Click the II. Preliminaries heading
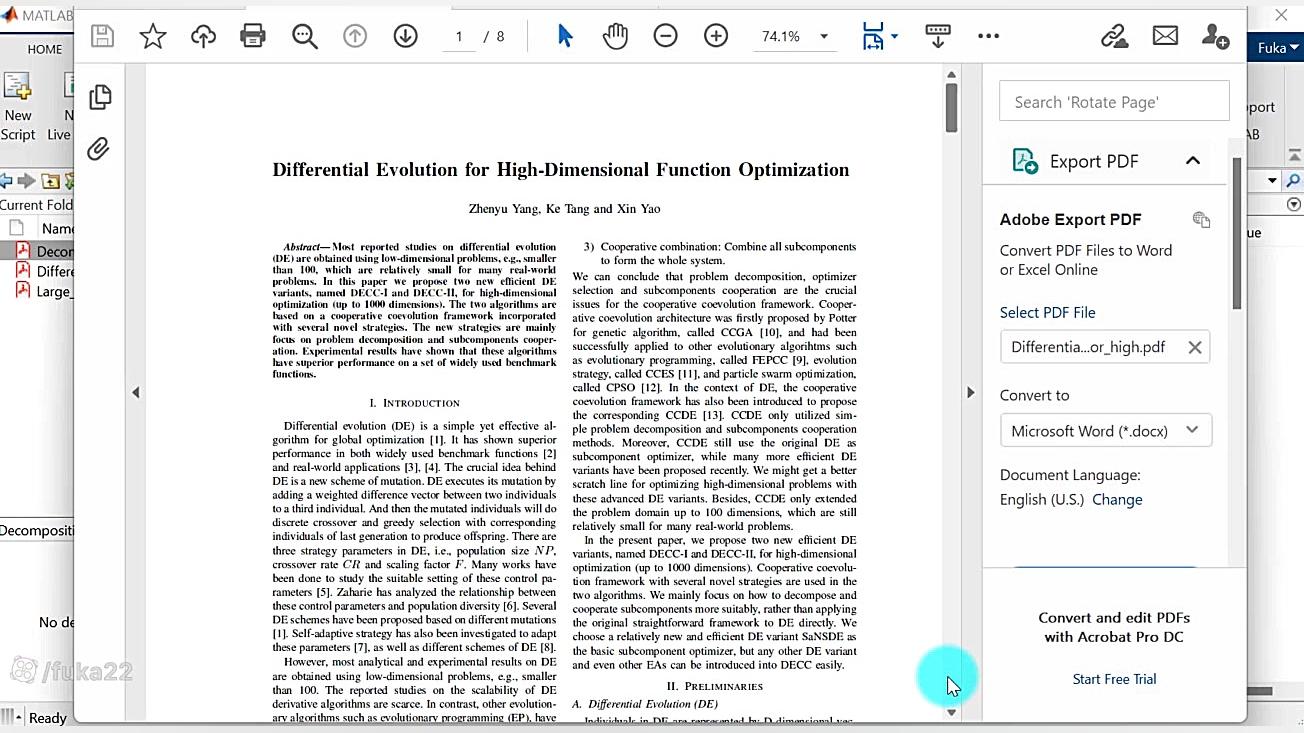 point(714,686)
